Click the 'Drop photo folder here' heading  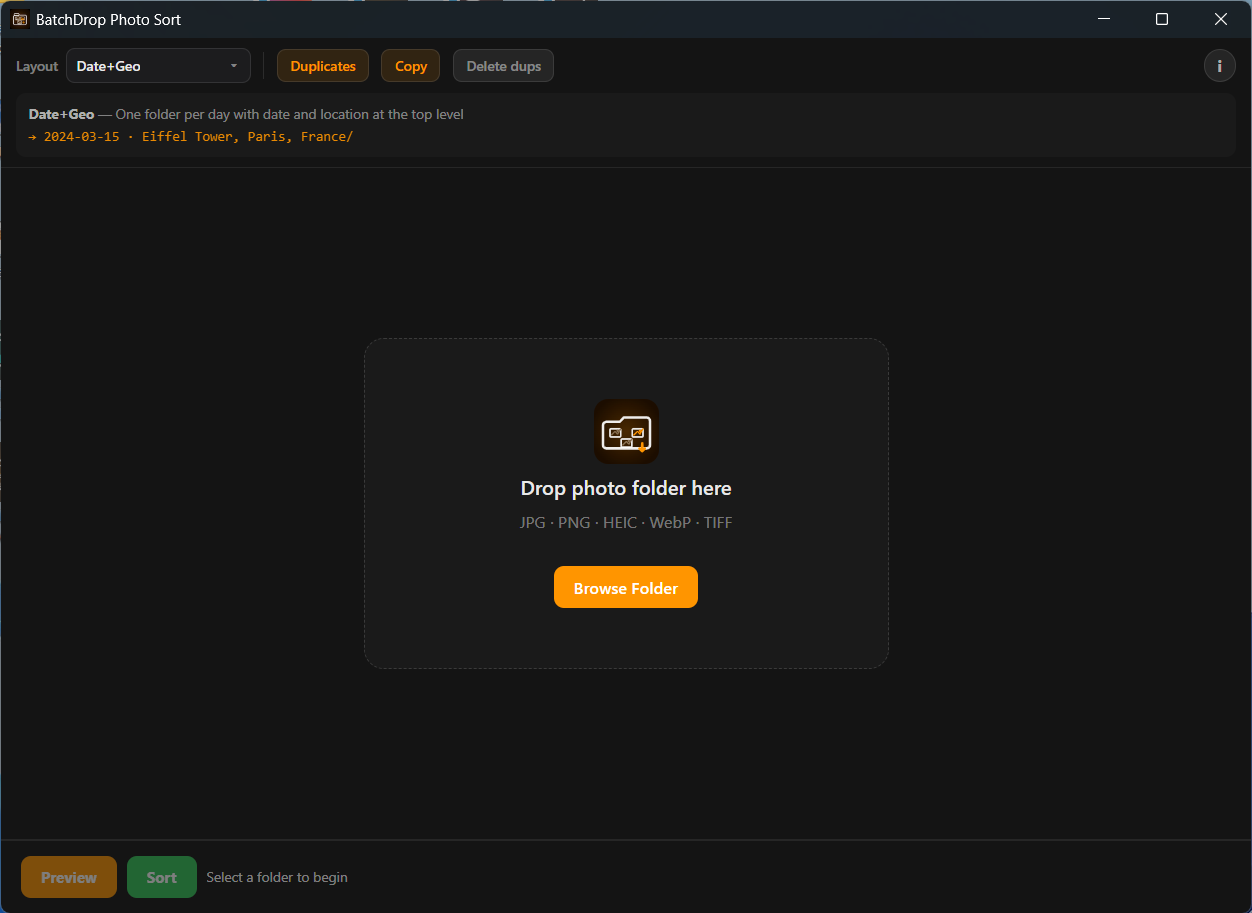626,488
